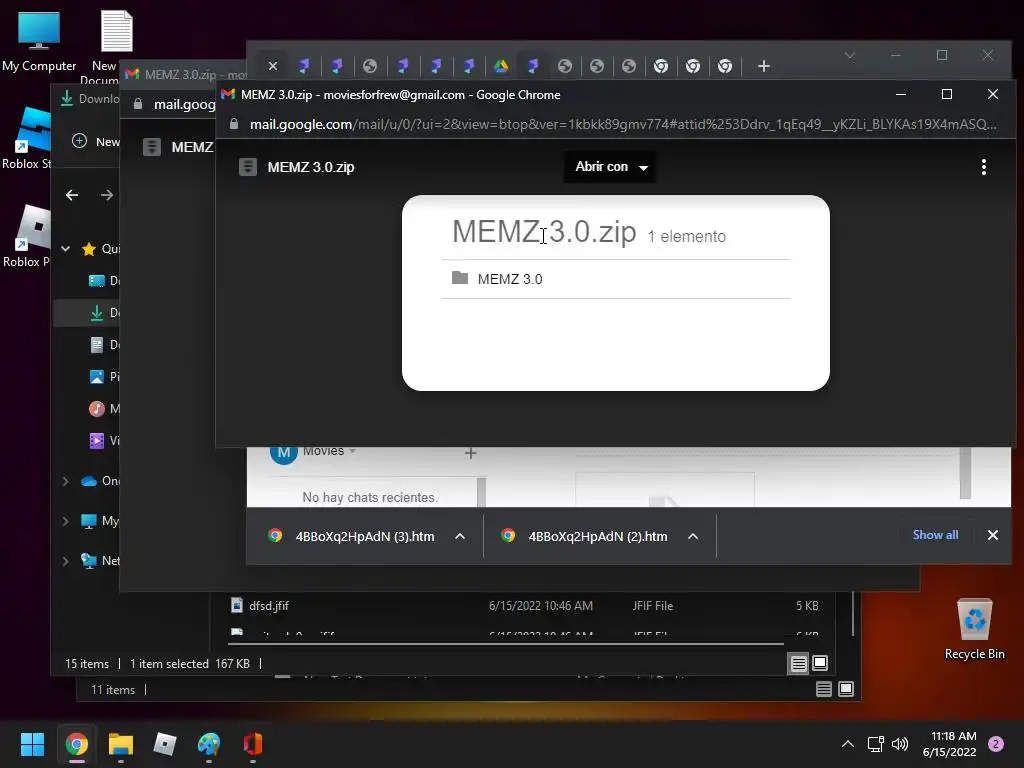Select the Roblox Player desktop shortcut
Image resolution: width=1024 pixels, height=768 pixels.
click(27, 236)
